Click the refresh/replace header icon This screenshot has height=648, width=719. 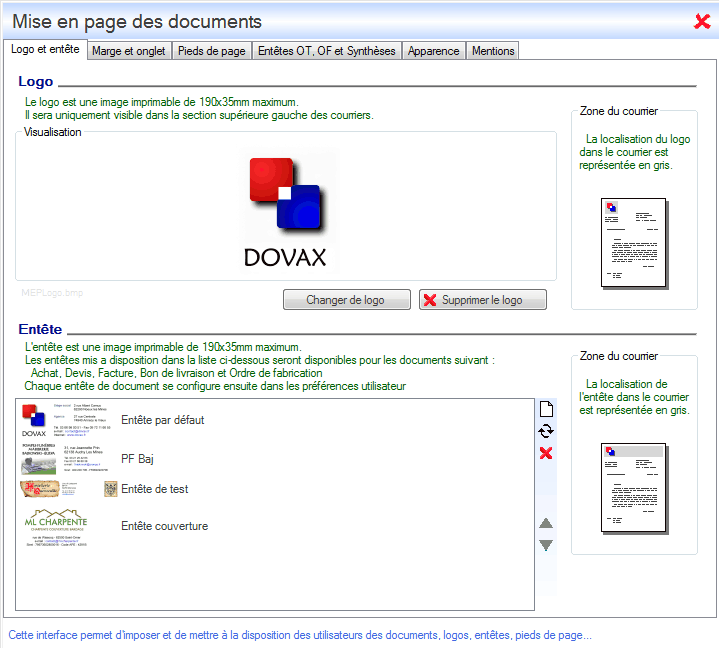(546, 431)
